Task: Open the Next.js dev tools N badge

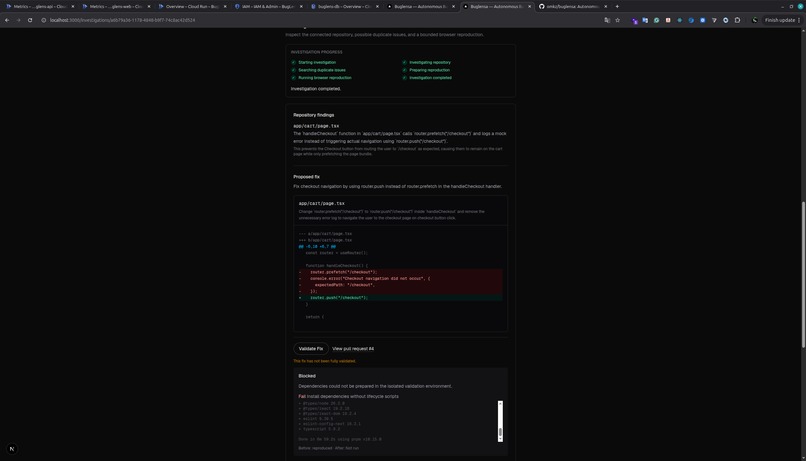Action: coord(12,449)
